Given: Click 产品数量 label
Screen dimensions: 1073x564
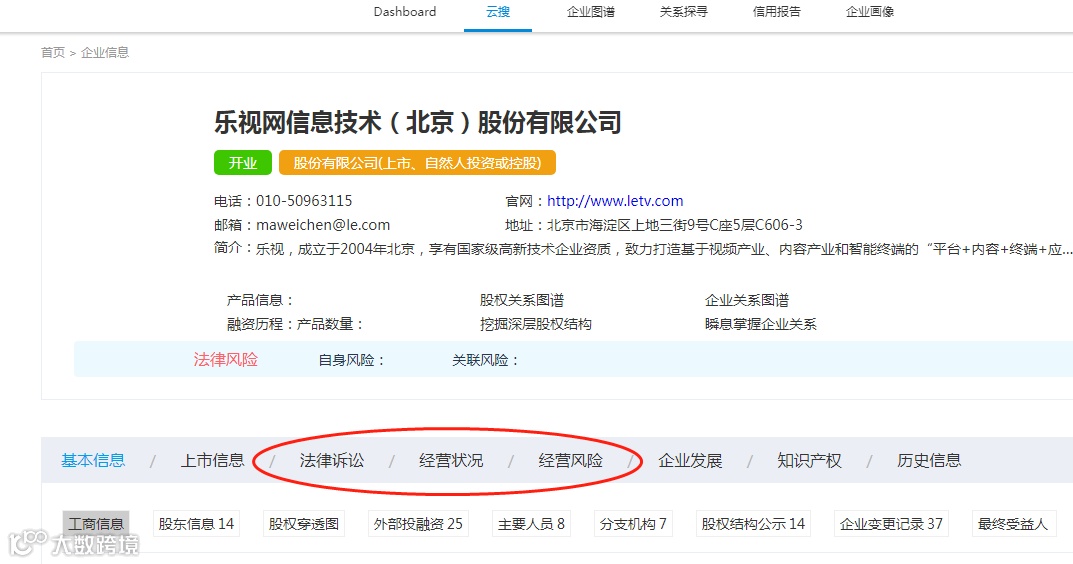Looking at the screenshot, I should (331, 324).
